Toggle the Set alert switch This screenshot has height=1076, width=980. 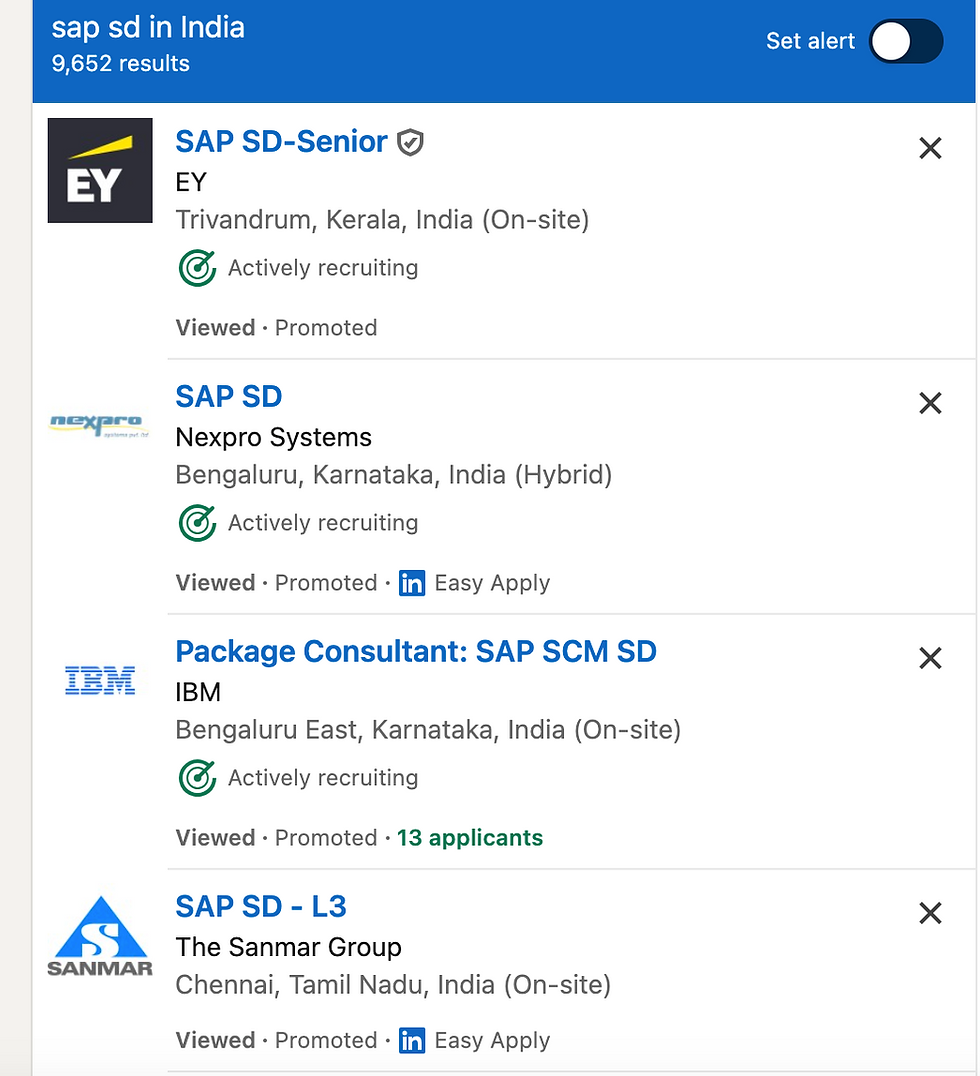906,41
